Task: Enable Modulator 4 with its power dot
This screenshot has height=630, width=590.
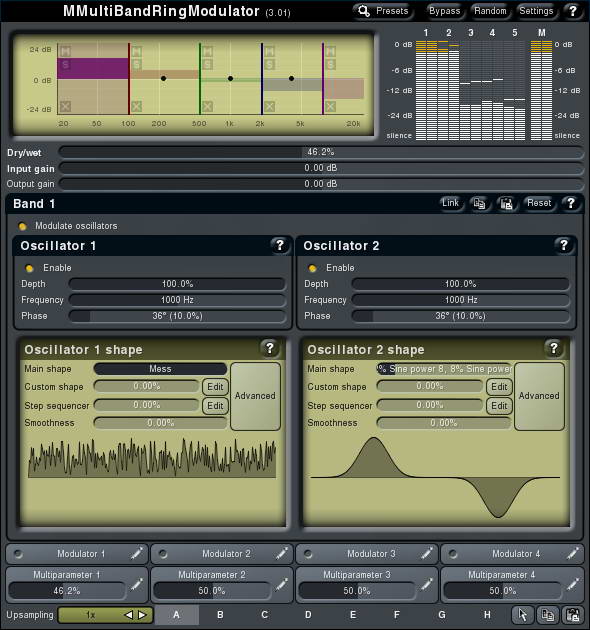Action: click(x=453, y=554)
